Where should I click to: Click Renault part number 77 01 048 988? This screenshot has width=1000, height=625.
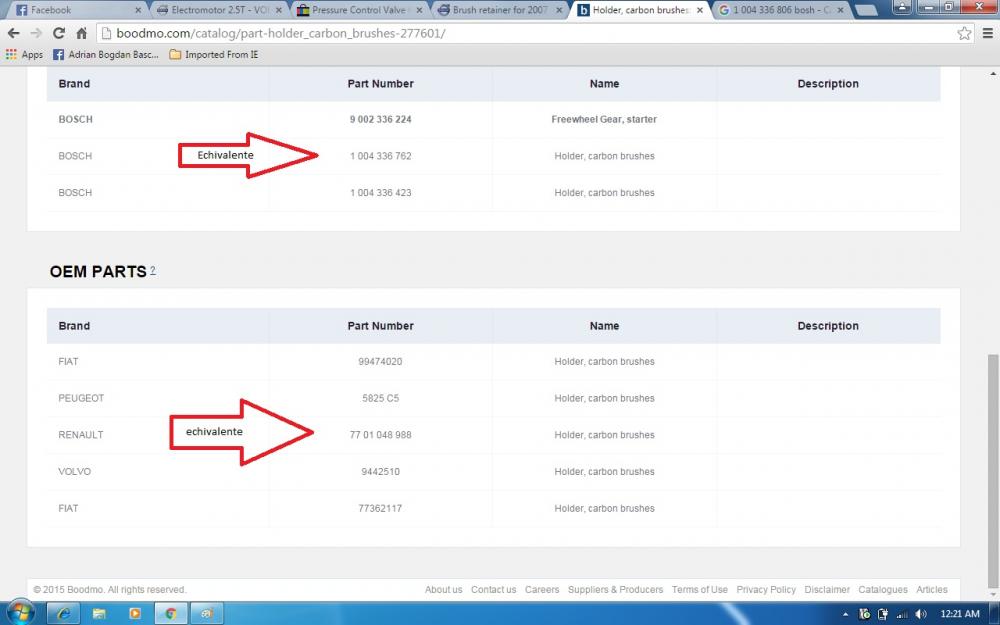pos(381,435)
